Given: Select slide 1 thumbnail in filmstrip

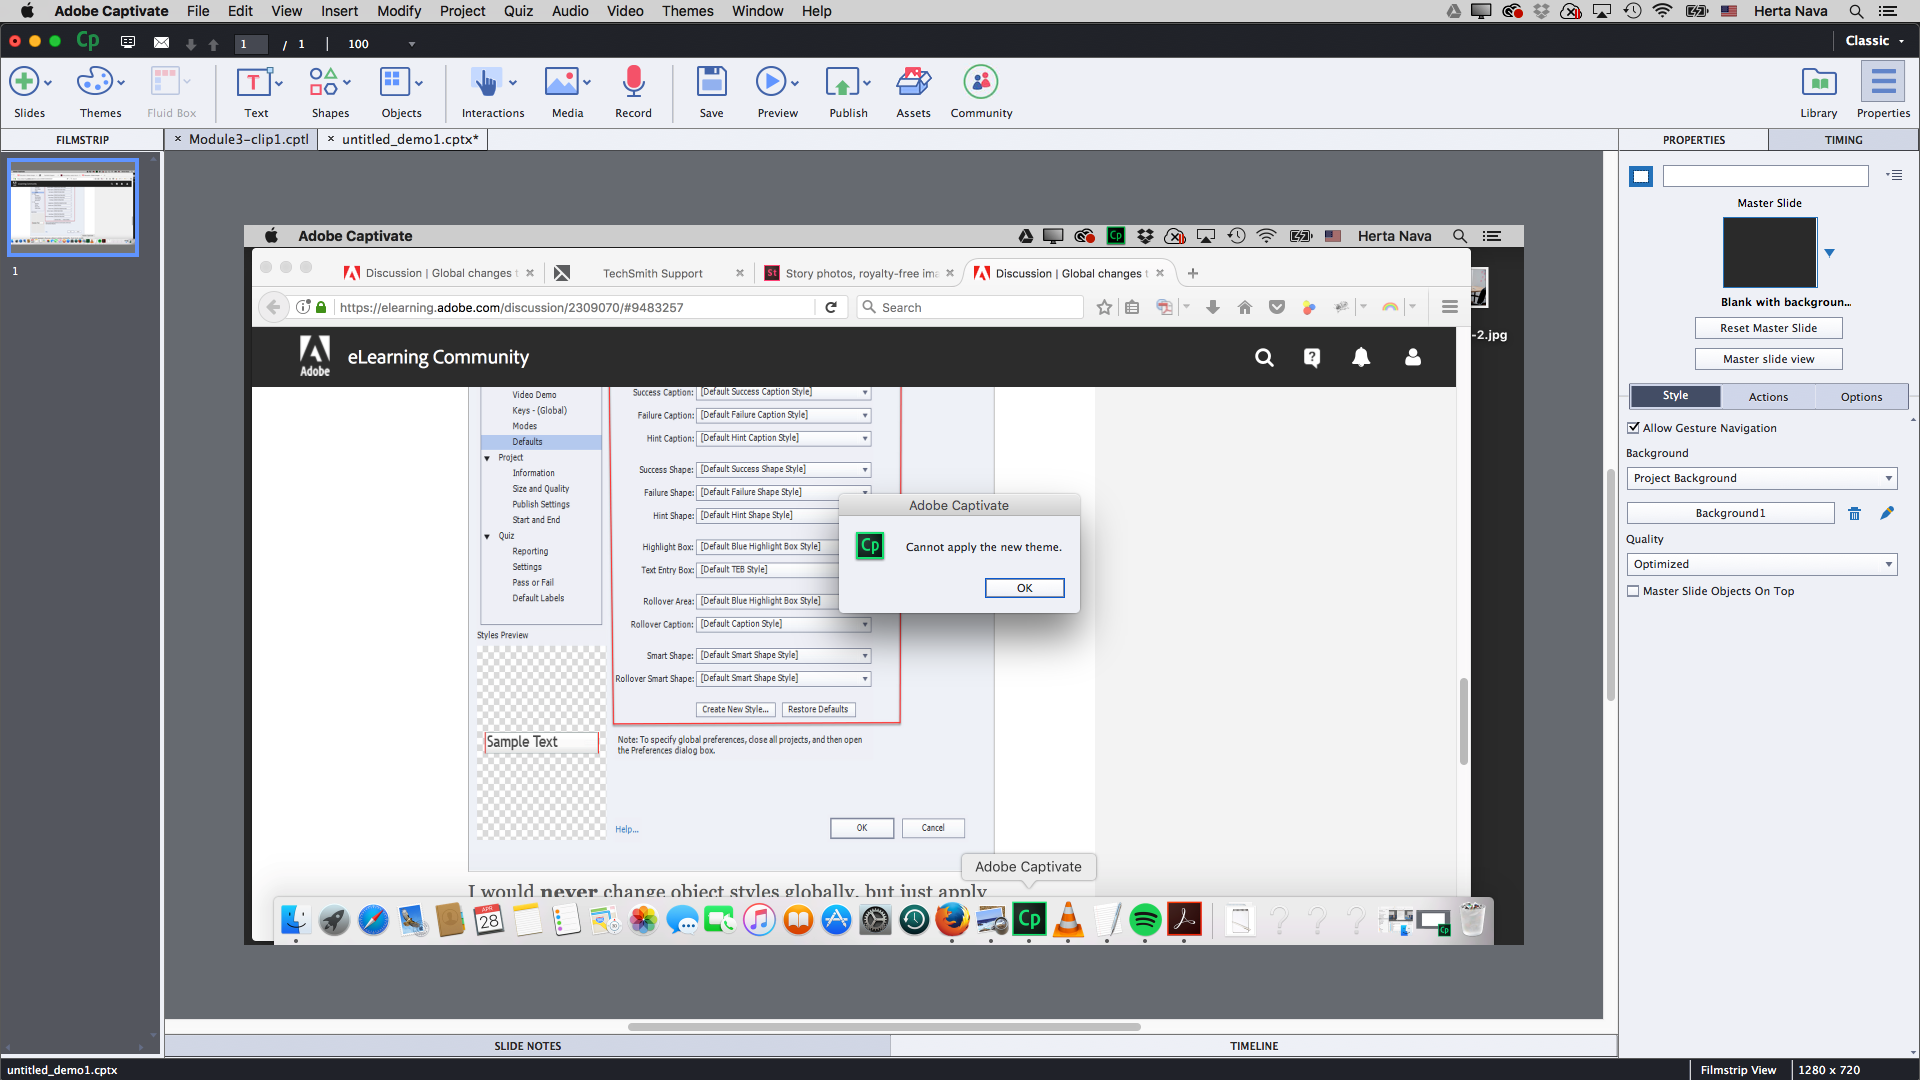Looking at the screenshot, I should (x=73, y=207).
